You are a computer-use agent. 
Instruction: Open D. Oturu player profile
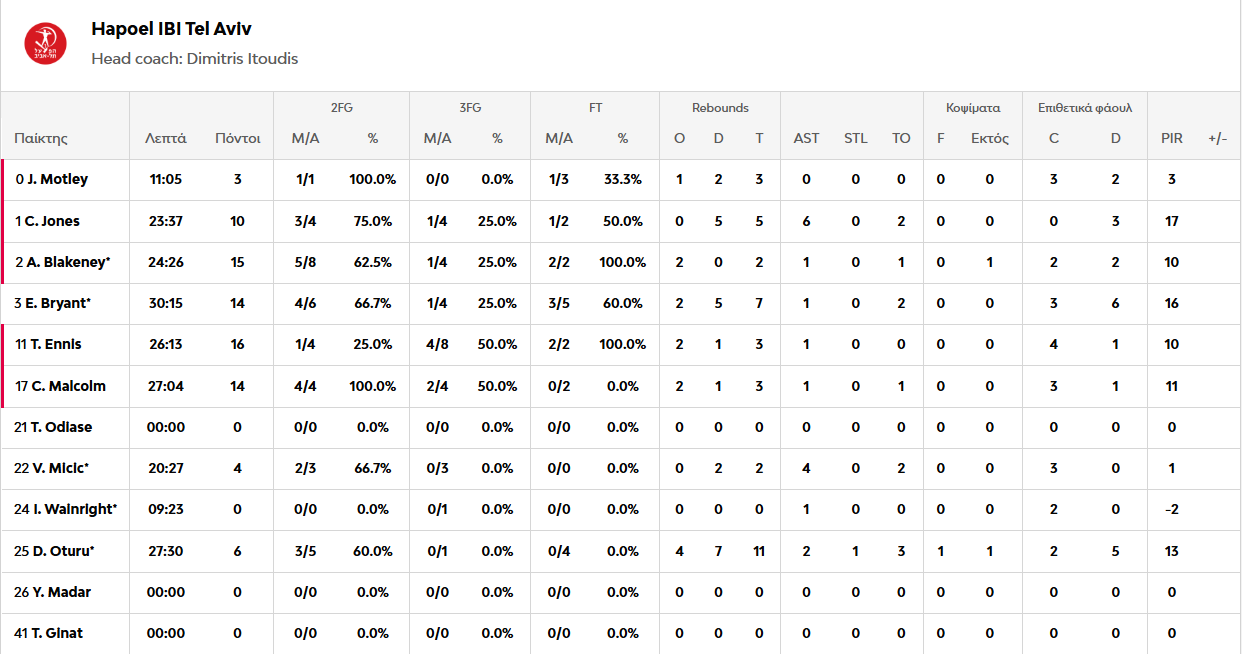(x=61, y=551)
